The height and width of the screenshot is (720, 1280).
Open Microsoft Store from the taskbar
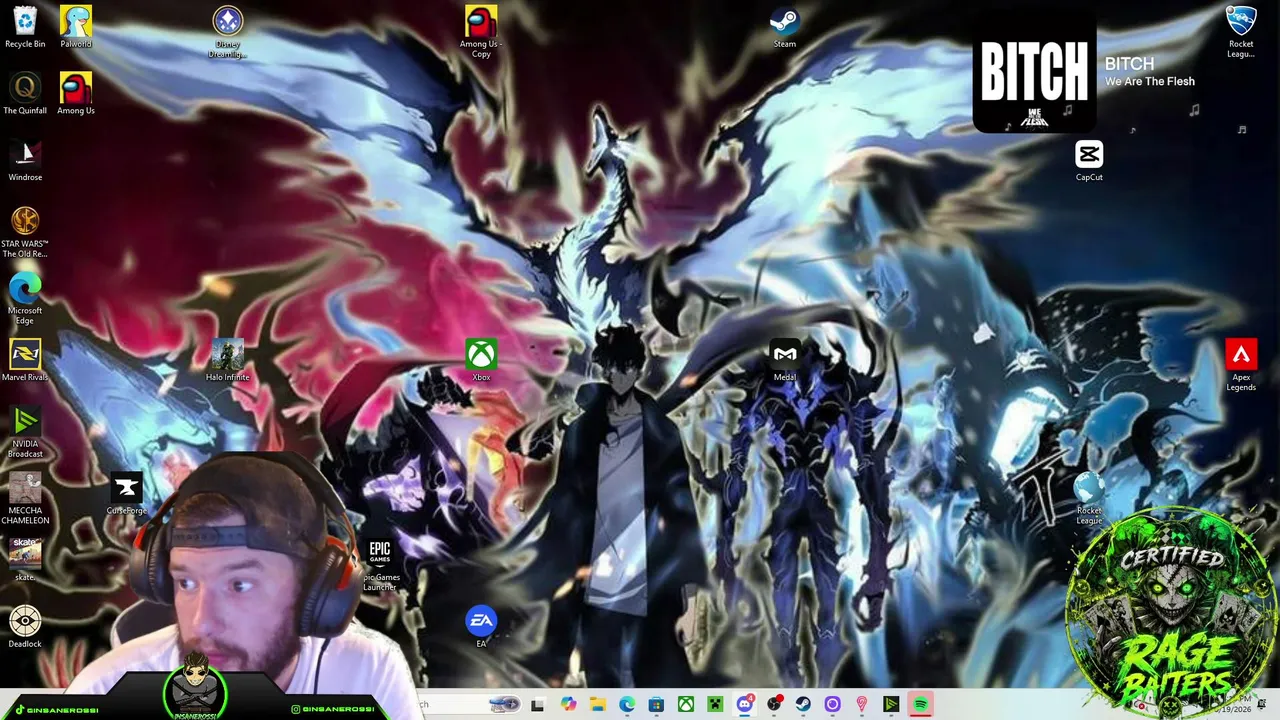[656, 705]
